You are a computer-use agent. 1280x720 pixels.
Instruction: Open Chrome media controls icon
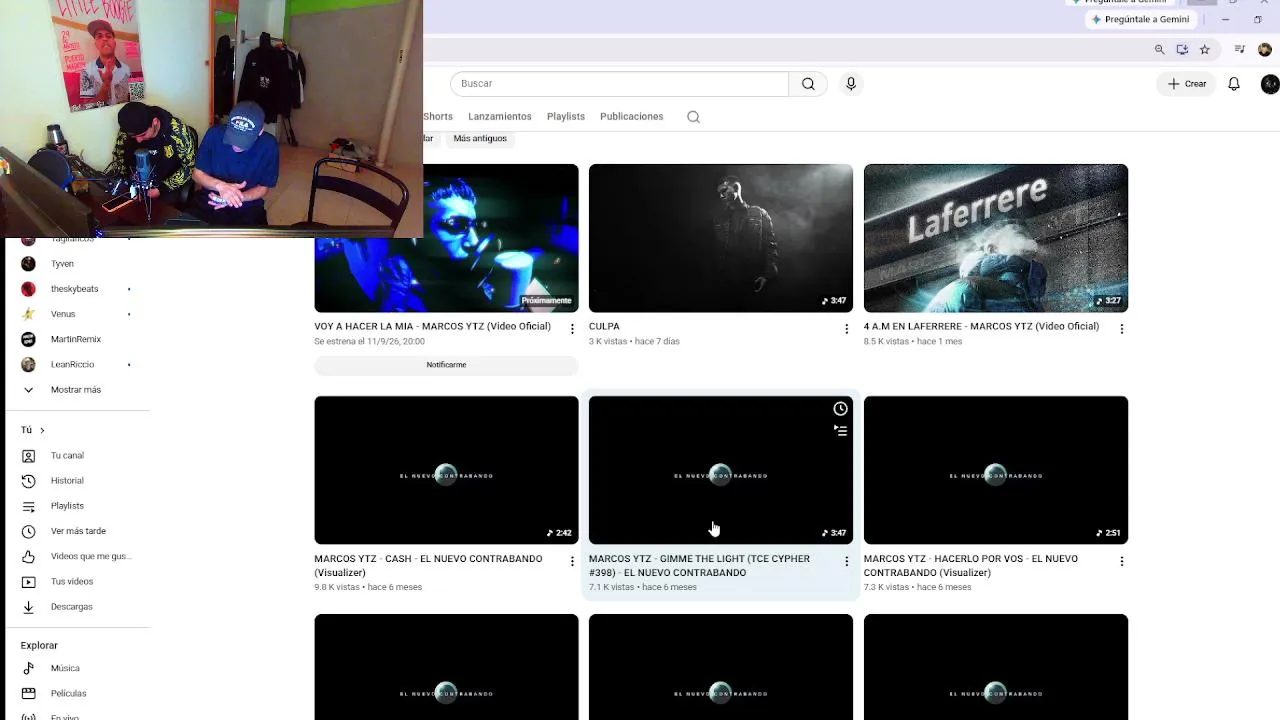tap(1240, 50)
